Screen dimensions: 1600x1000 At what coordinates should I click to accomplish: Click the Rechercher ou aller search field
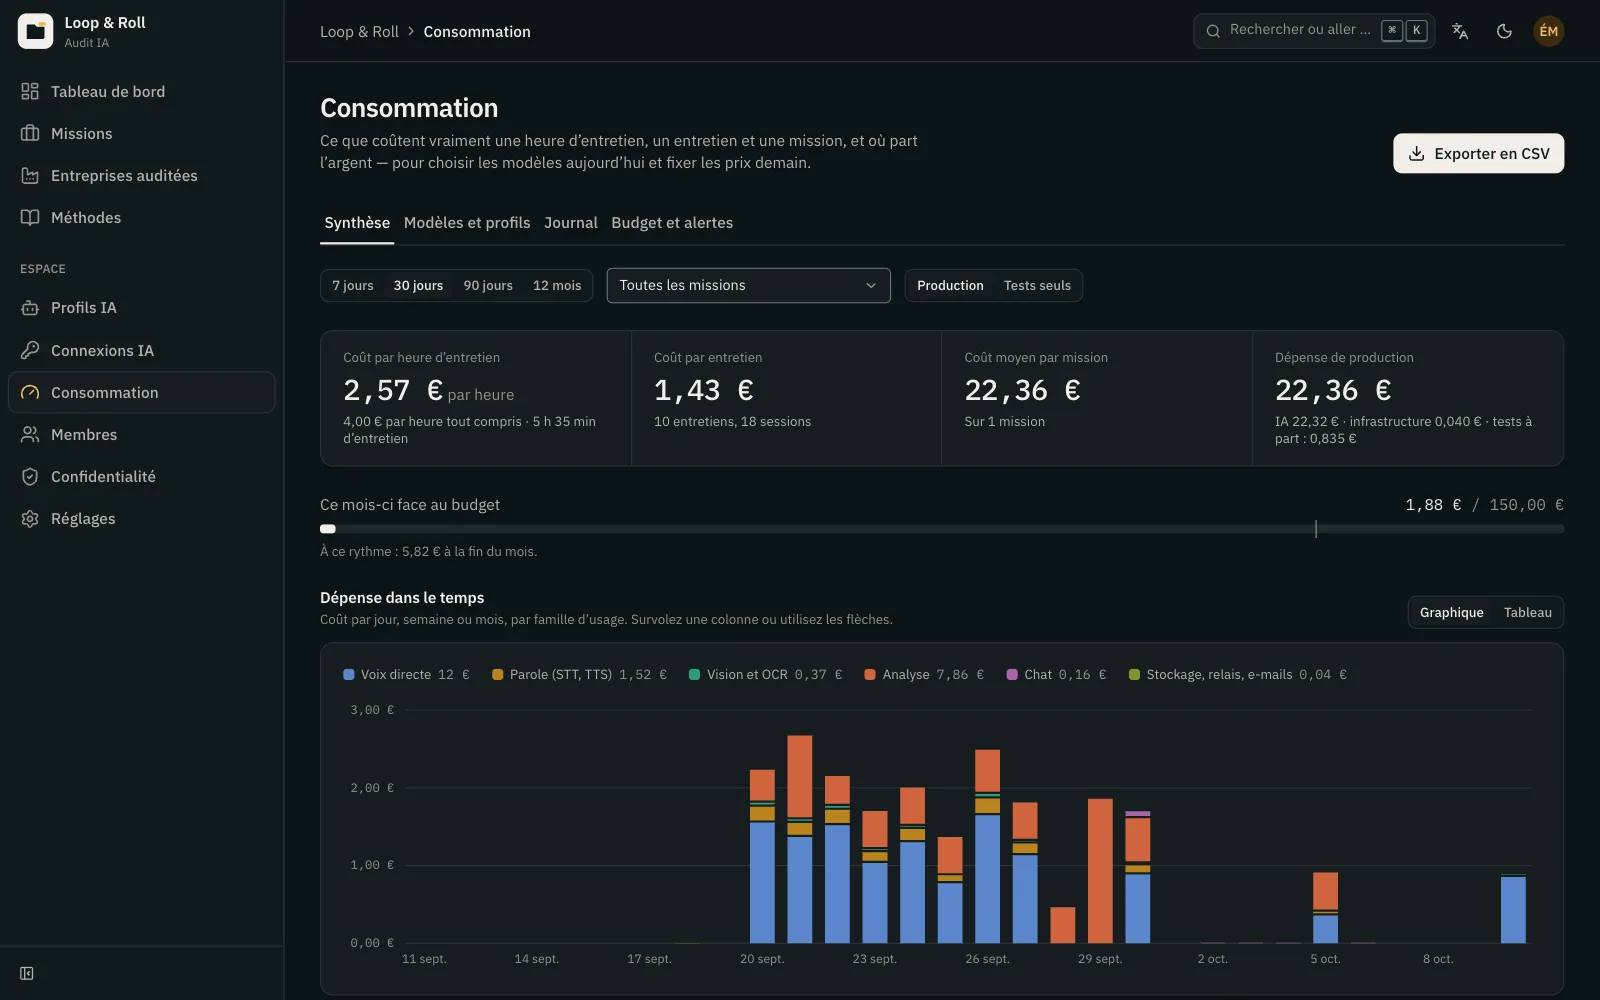tap(1314, 31)
